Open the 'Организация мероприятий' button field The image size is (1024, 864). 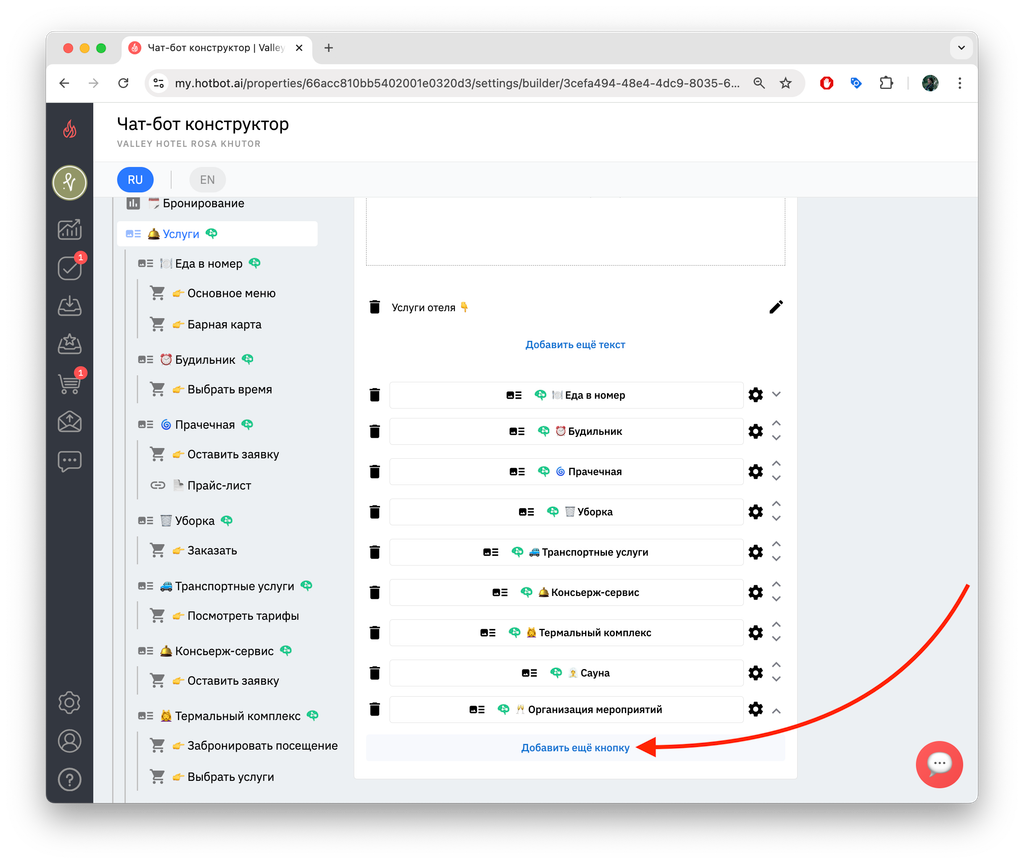(566, 710)
